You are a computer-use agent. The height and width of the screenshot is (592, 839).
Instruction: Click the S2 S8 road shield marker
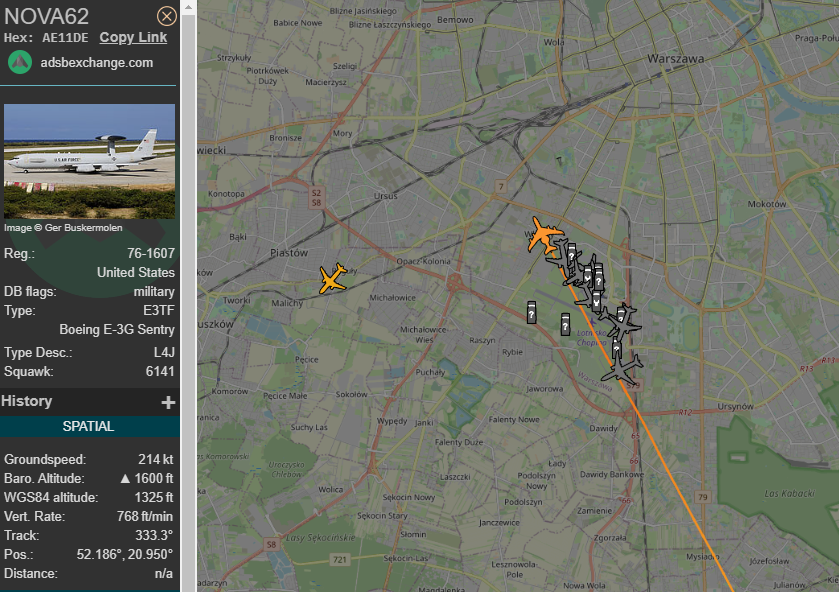(316, 198)
